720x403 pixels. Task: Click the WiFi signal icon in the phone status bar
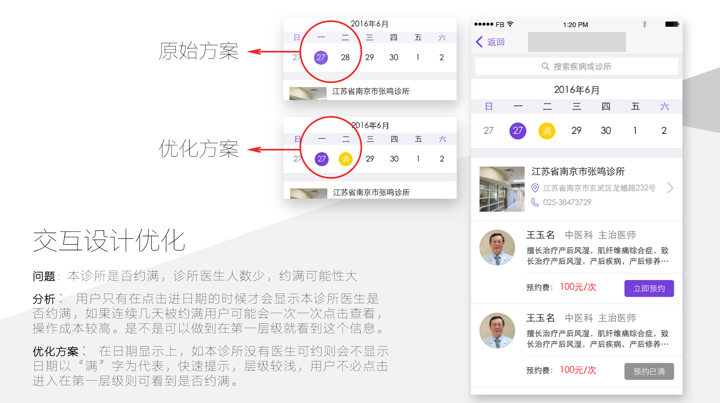point(510,24)
